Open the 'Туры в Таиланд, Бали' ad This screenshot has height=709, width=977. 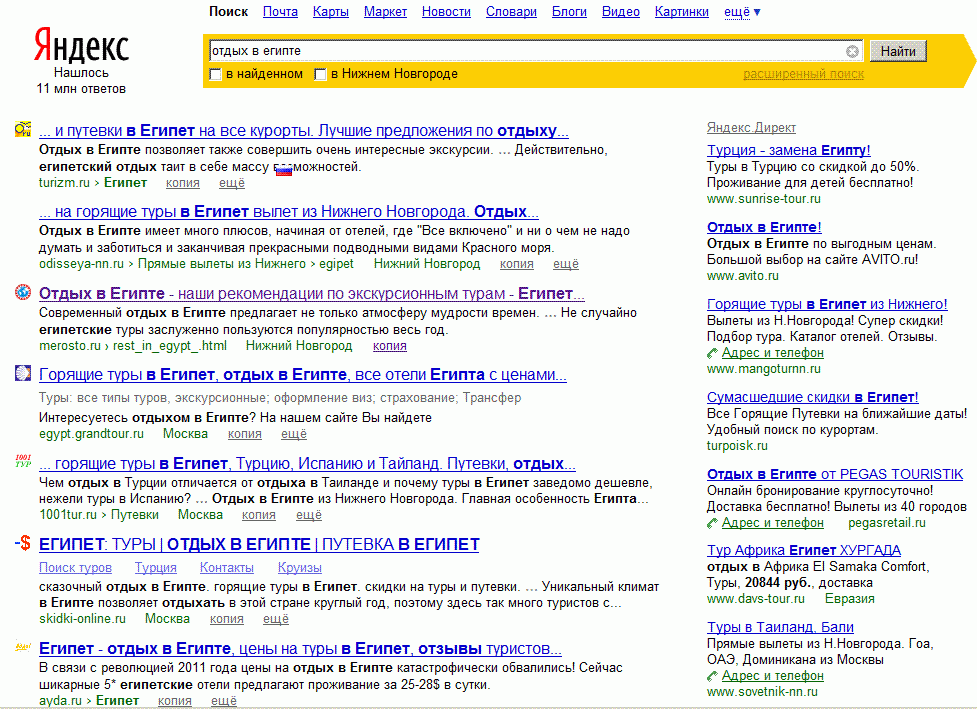click(780, 628)
